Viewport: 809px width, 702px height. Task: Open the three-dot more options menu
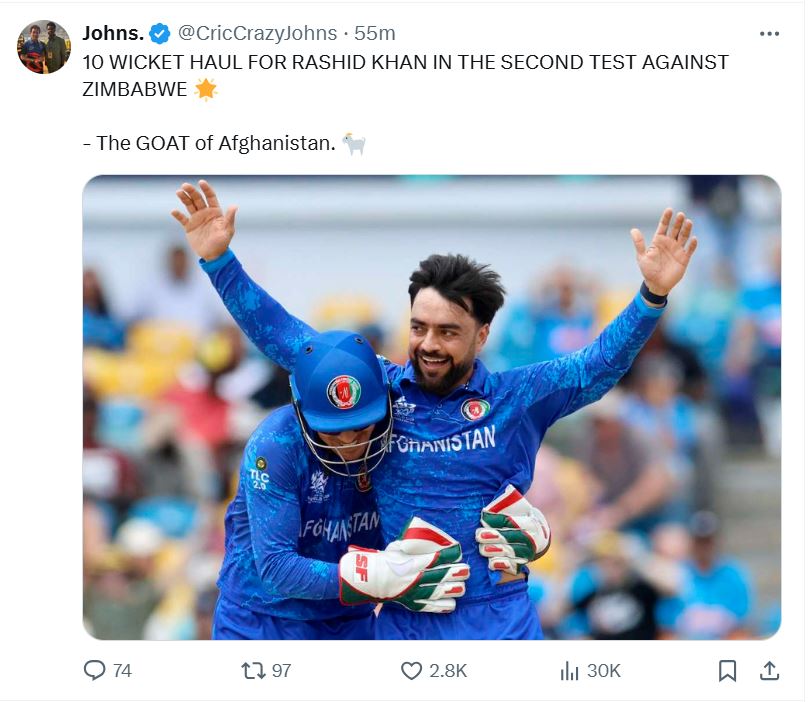point(769,34)
